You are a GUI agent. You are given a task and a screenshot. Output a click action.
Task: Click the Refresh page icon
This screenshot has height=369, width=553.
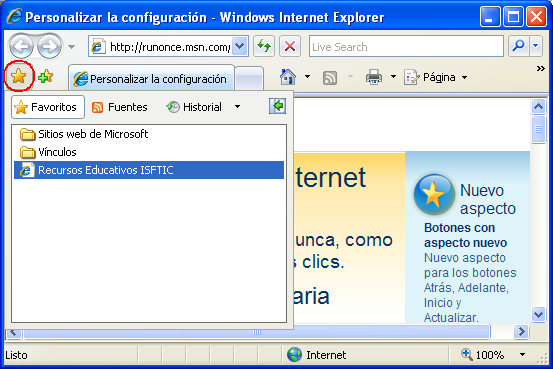[264, 46]
